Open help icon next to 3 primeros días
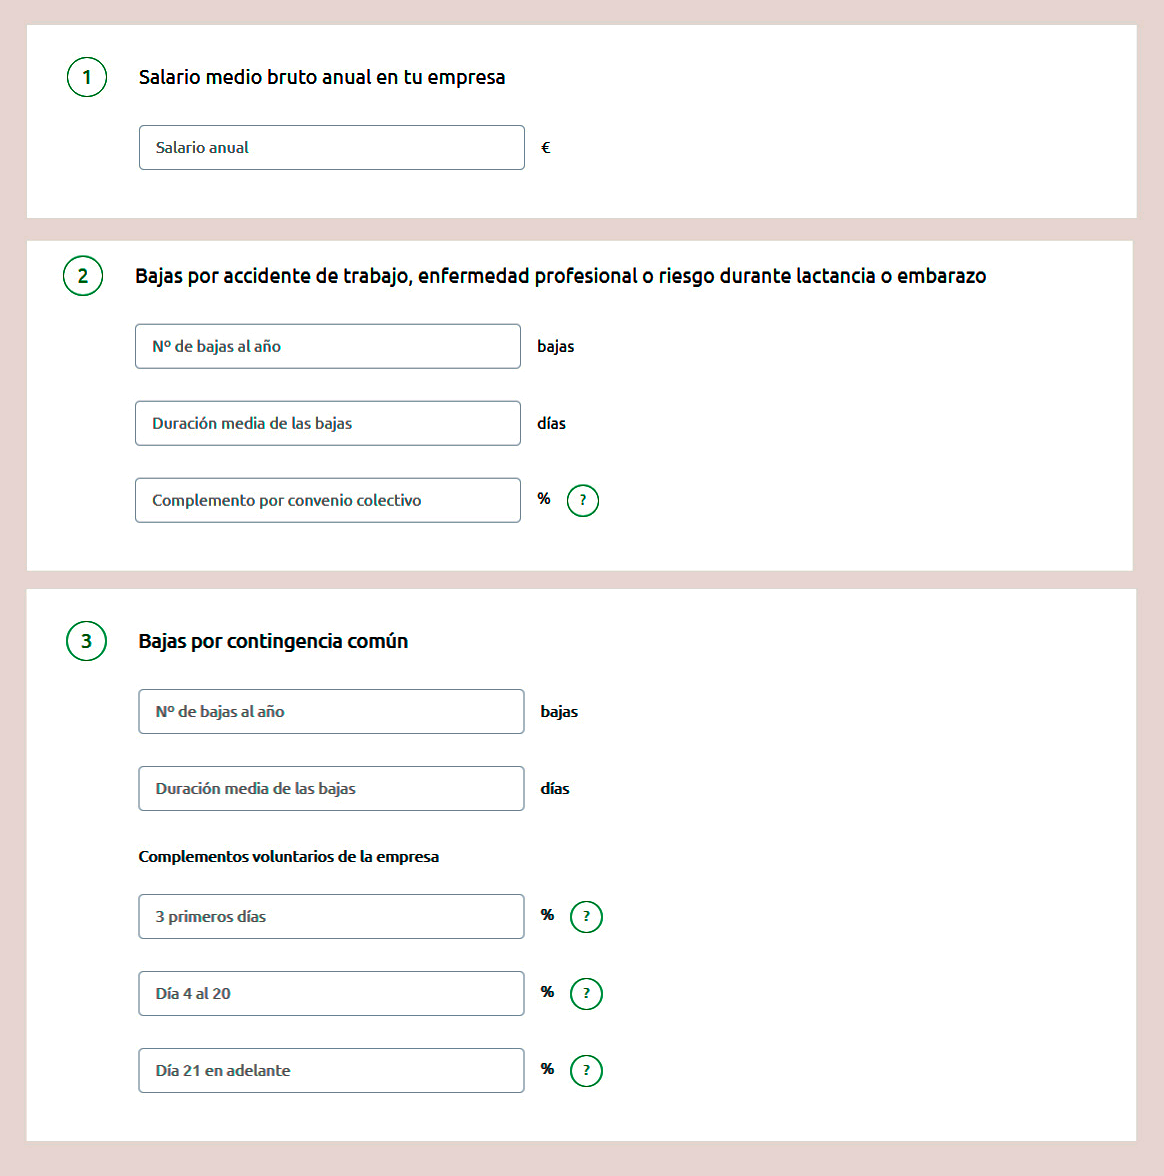This screenshot has width=1164, height=1176. pyautogui.click(x=586, y=916)
